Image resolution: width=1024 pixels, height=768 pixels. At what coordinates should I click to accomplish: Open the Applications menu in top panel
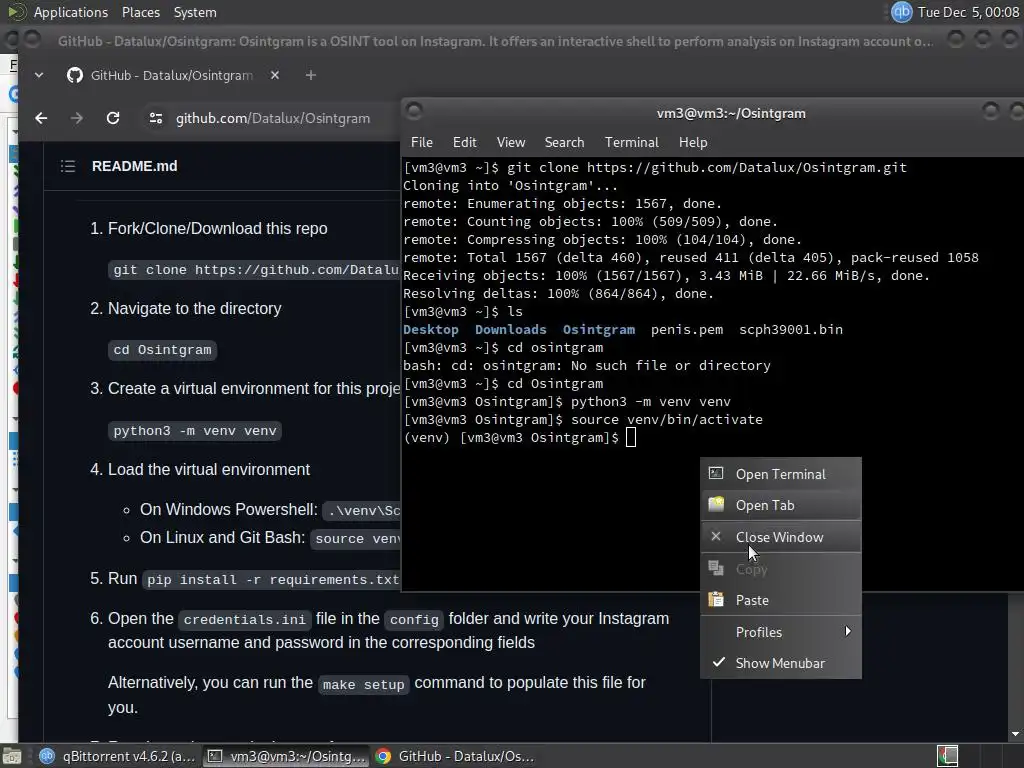click(71, 12)
